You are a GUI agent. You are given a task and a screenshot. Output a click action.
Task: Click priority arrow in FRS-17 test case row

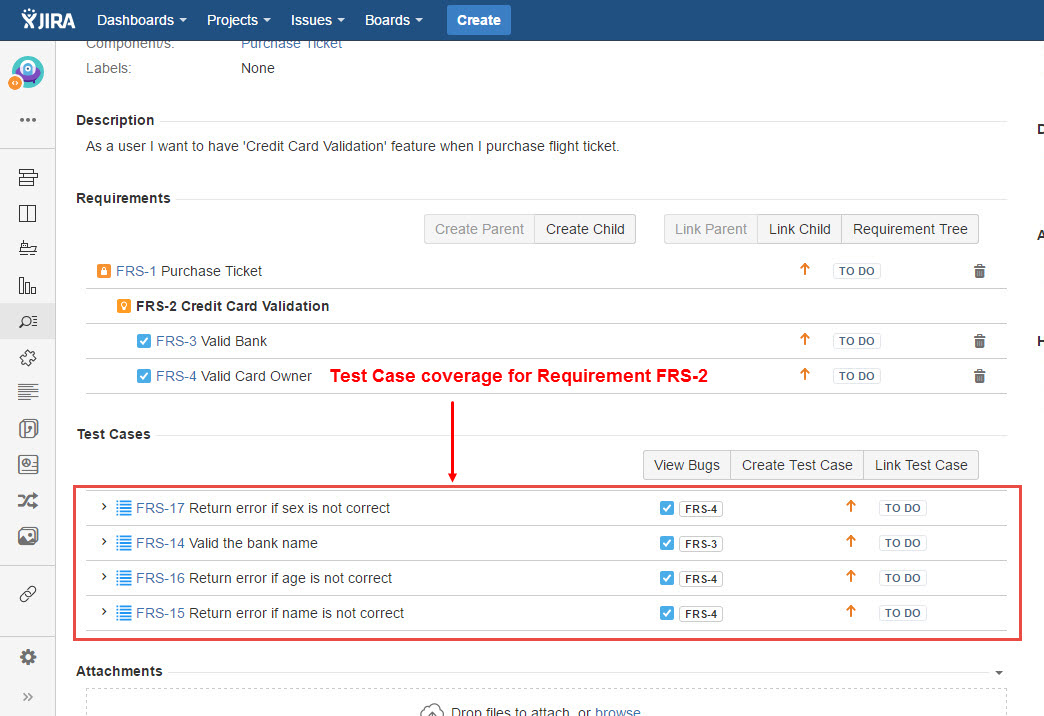(851, 506)
